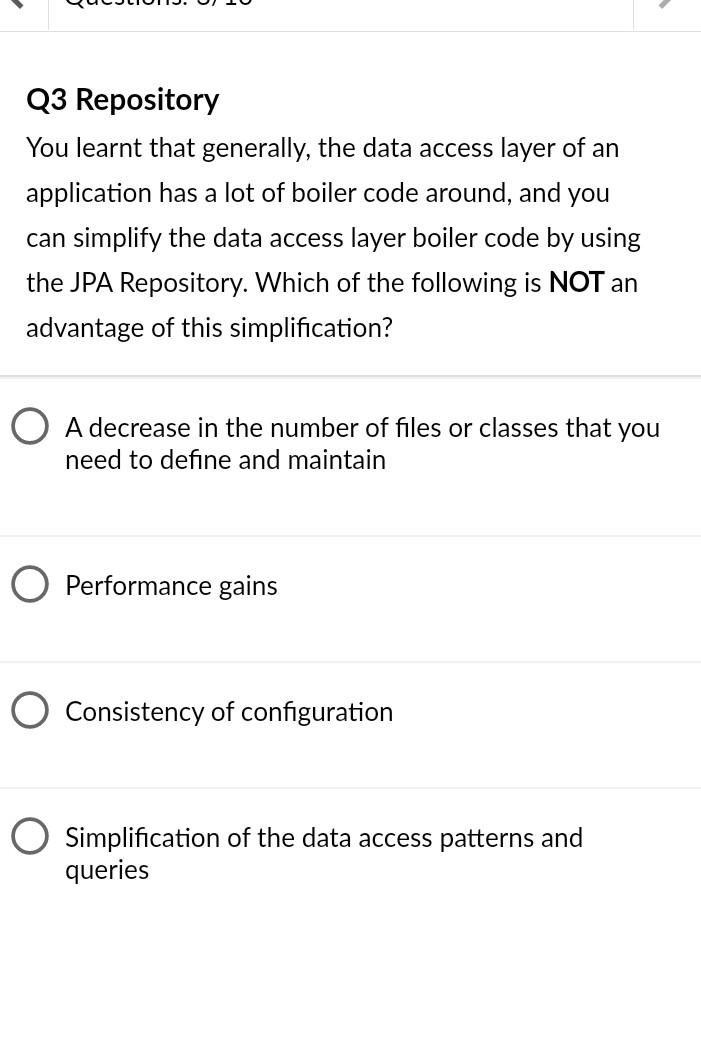Click the divider area between first and second options

pyautogui.click(x=350, y=534)
